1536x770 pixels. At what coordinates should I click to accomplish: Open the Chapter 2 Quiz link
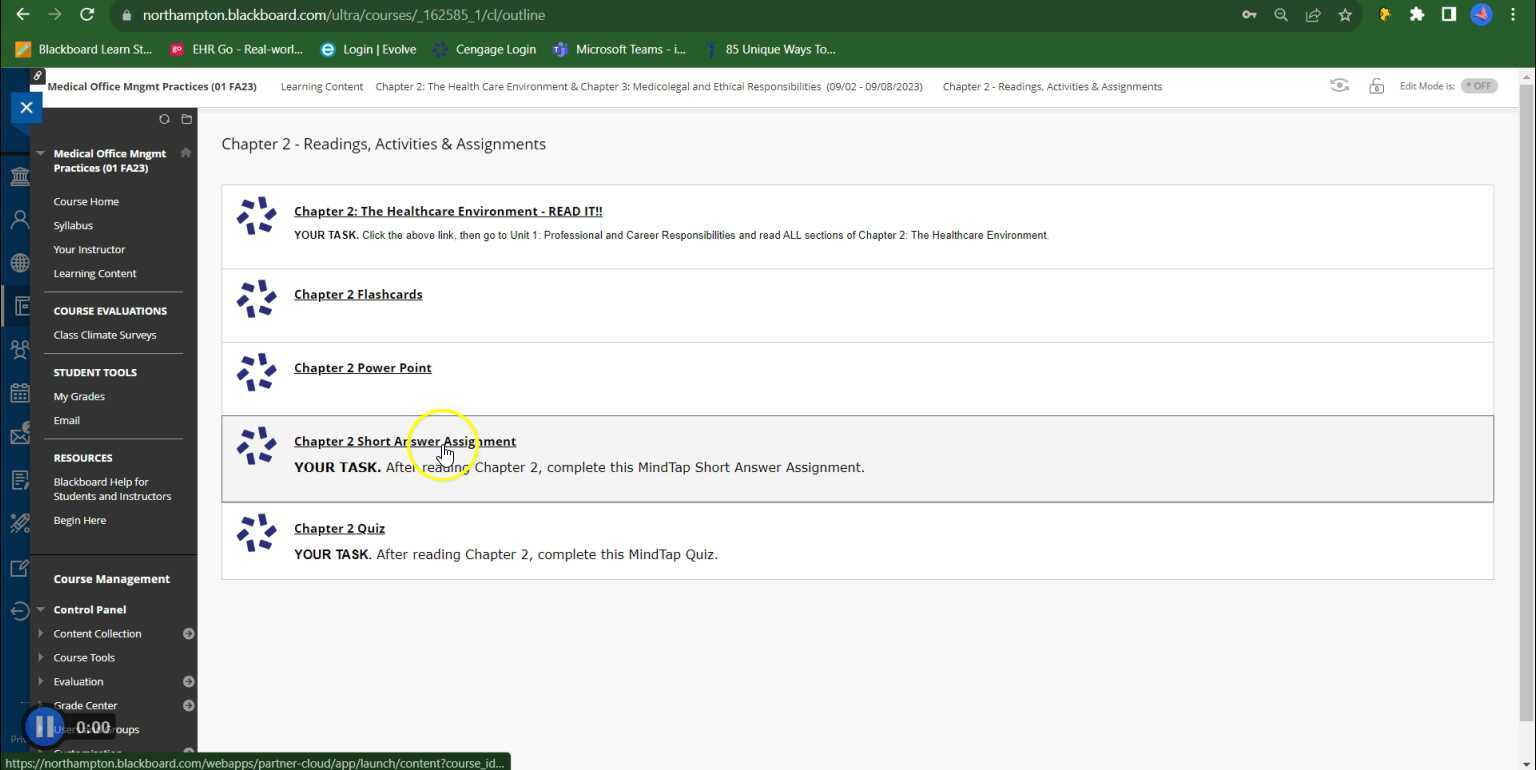(x=339, y=528)
